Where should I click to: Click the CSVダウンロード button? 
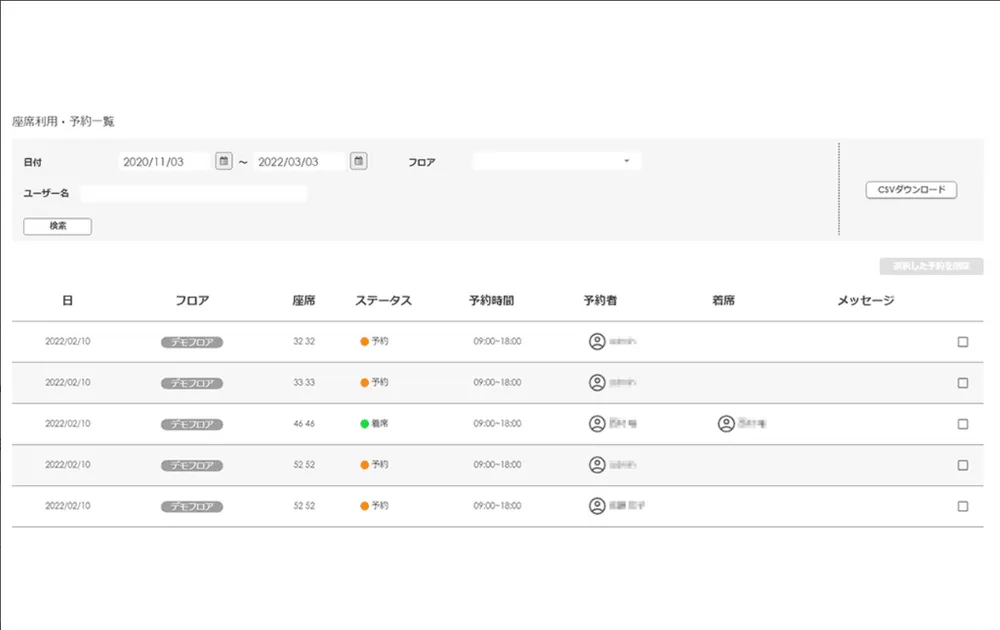coord(911,190)
